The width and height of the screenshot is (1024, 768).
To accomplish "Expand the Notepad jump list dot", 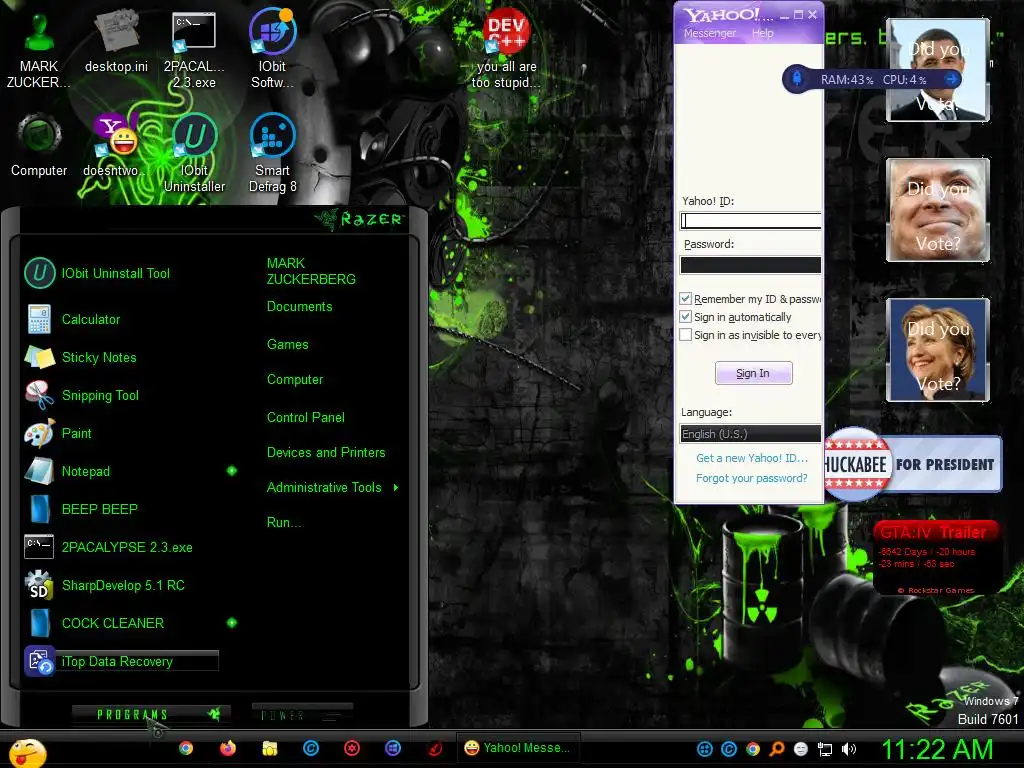I will 232,471.
